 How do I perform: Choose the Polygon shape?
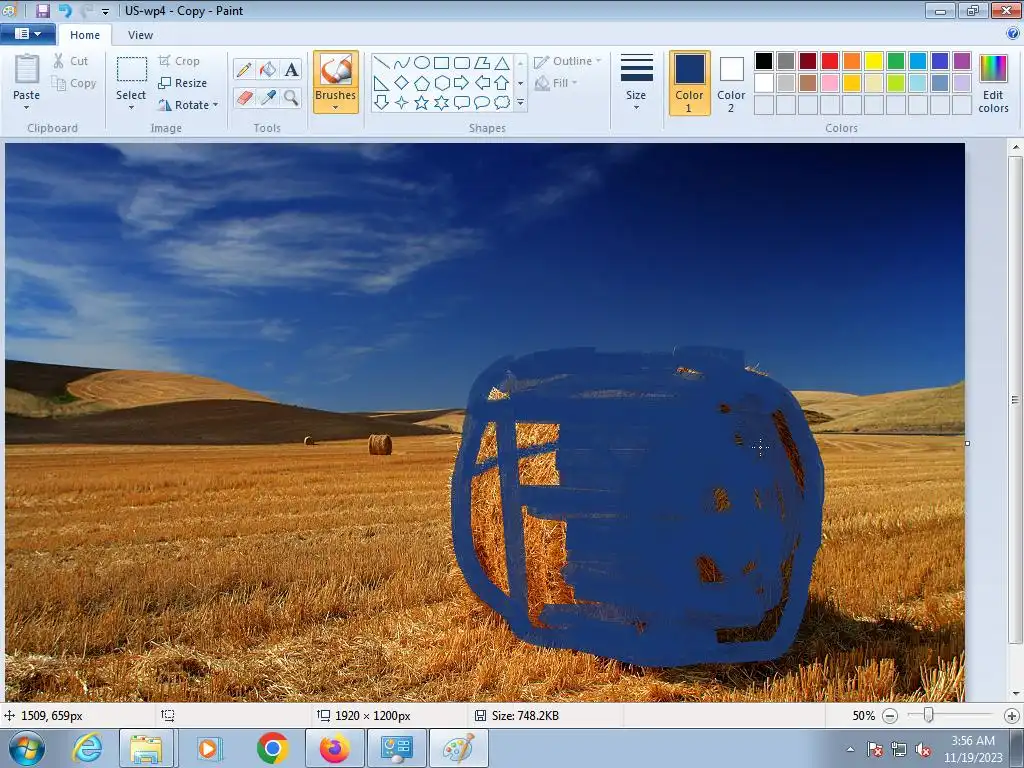482,63
